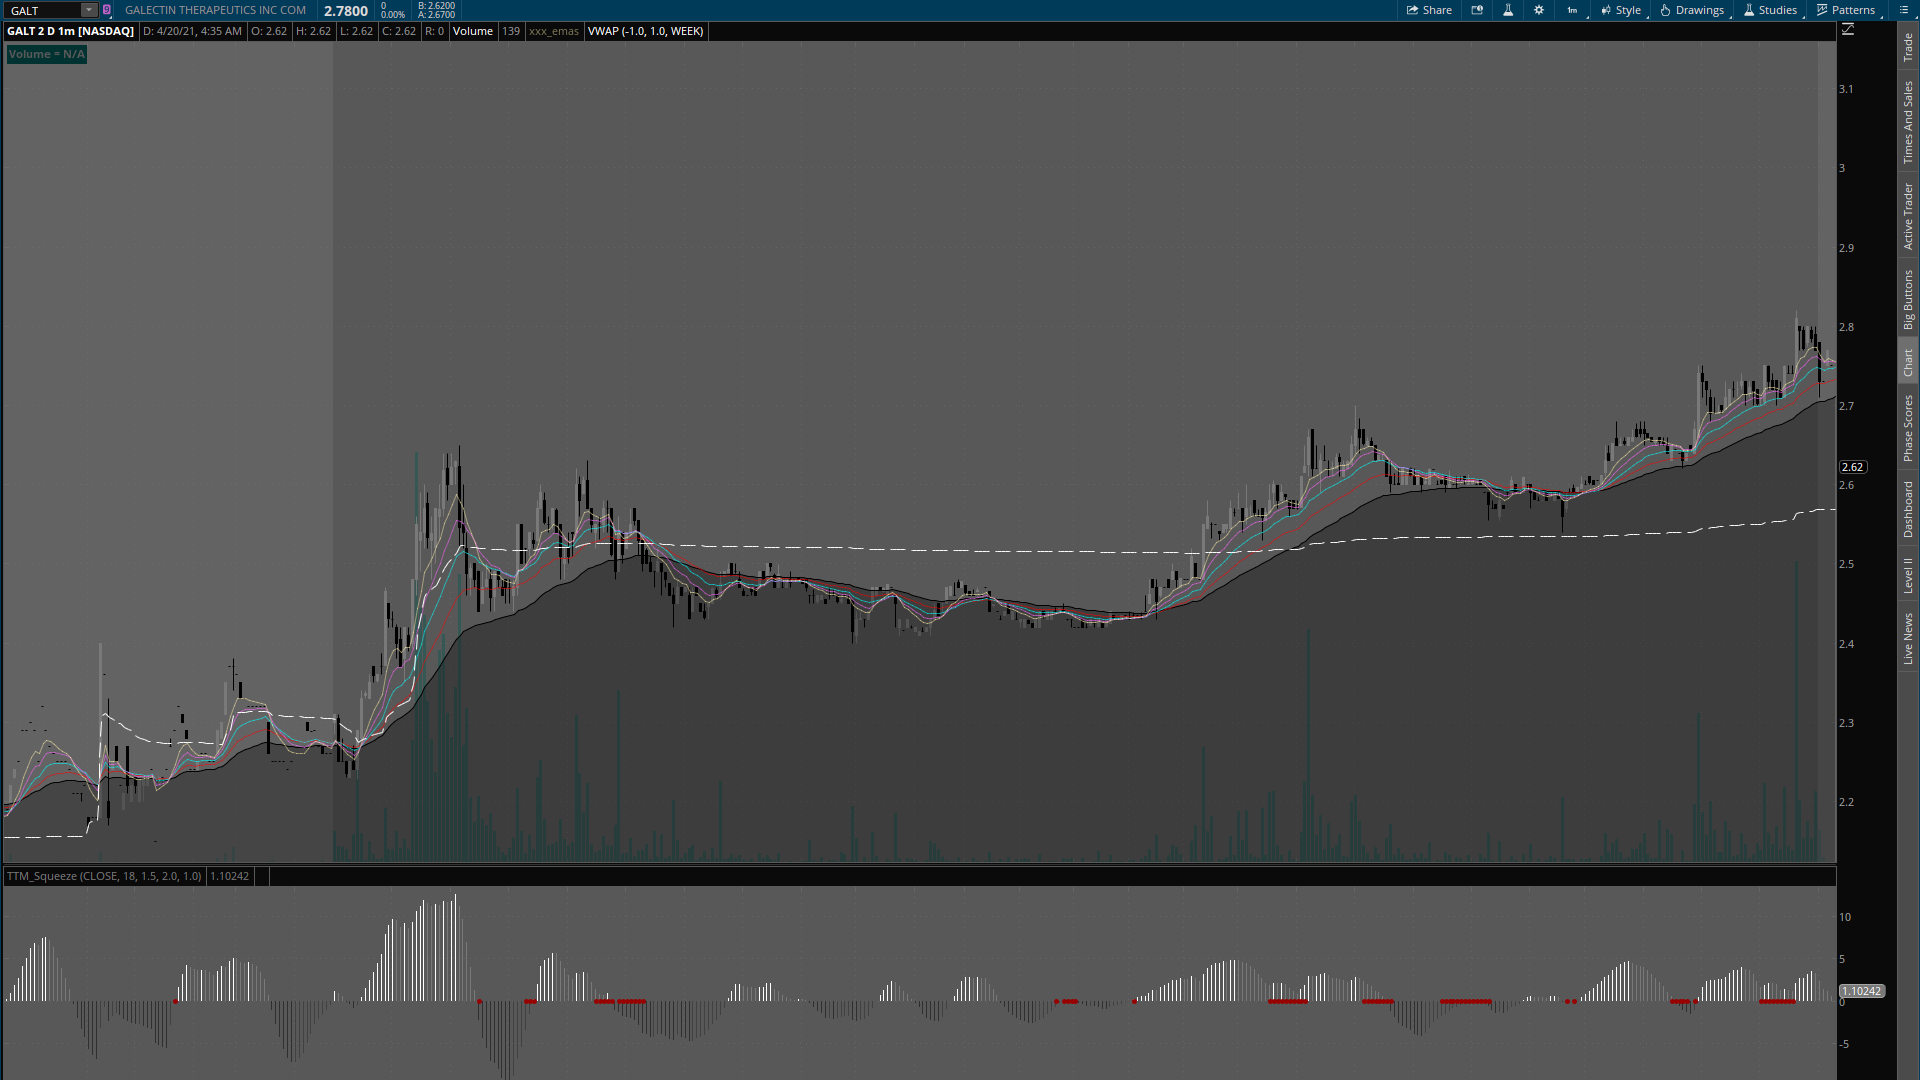The height and width of the screenshot is (1080, 1920).
Task: Click the list menu icon at top right
Action: point(1902,10)
